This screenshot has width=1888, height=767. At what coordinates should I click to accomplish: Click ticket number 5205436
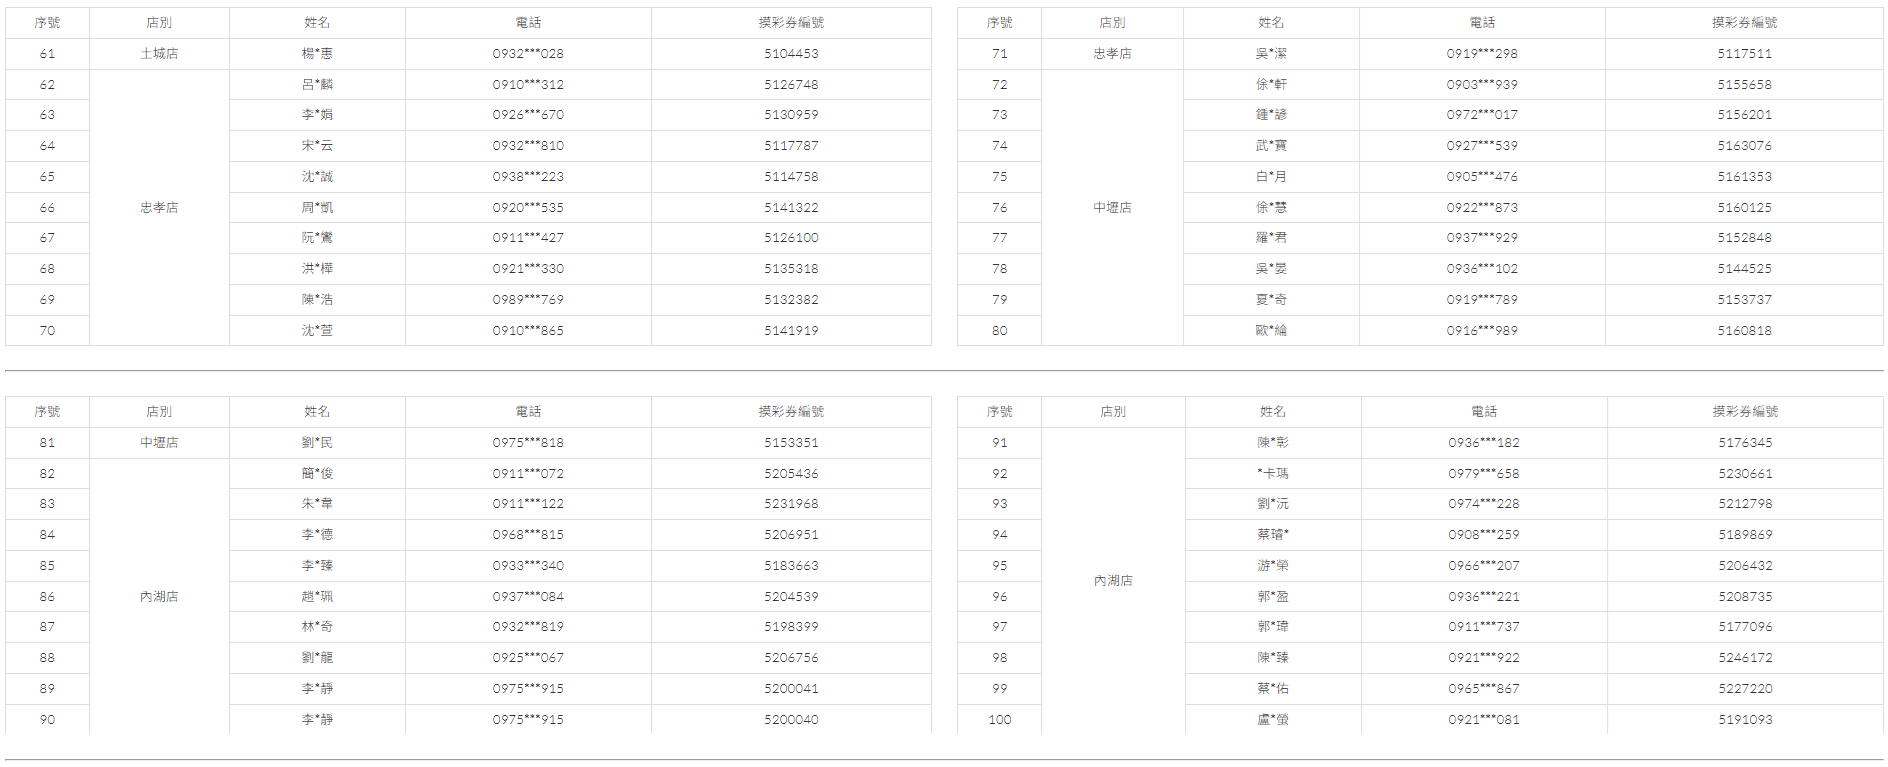[791, 474]
